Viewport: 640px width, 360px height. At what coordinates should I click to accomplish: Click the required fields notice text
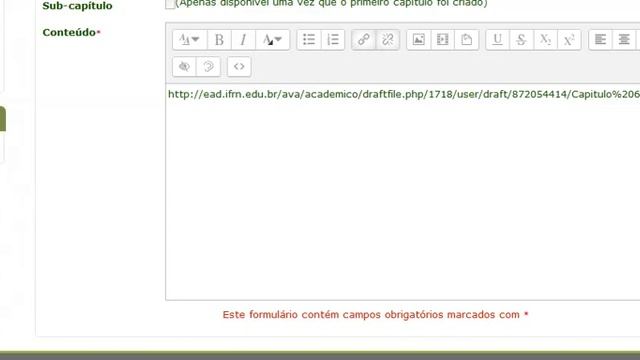tap(376, 315)
